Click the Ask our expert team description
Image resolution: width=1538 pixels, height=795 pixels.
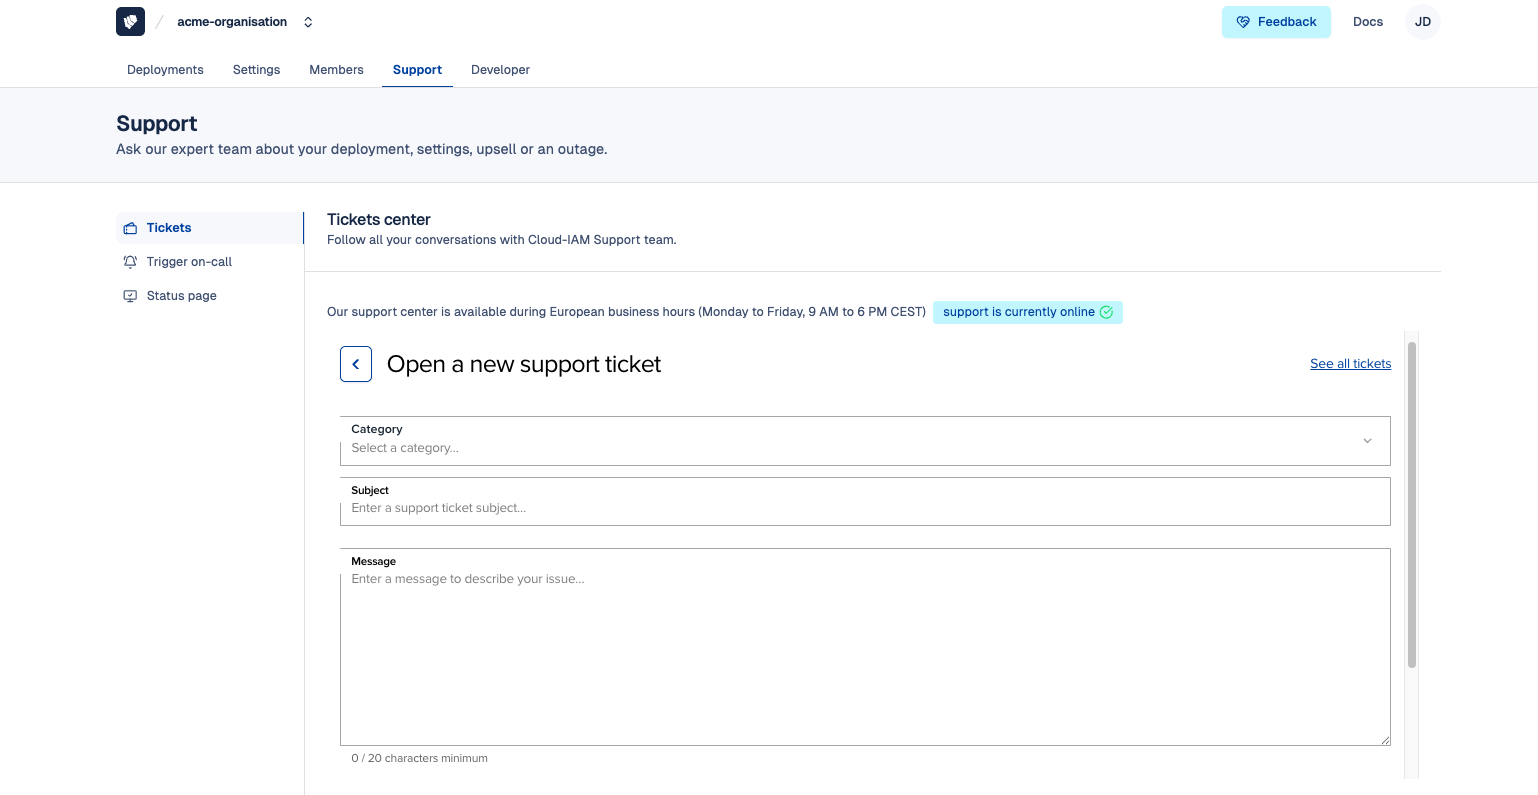coord(362,149)
